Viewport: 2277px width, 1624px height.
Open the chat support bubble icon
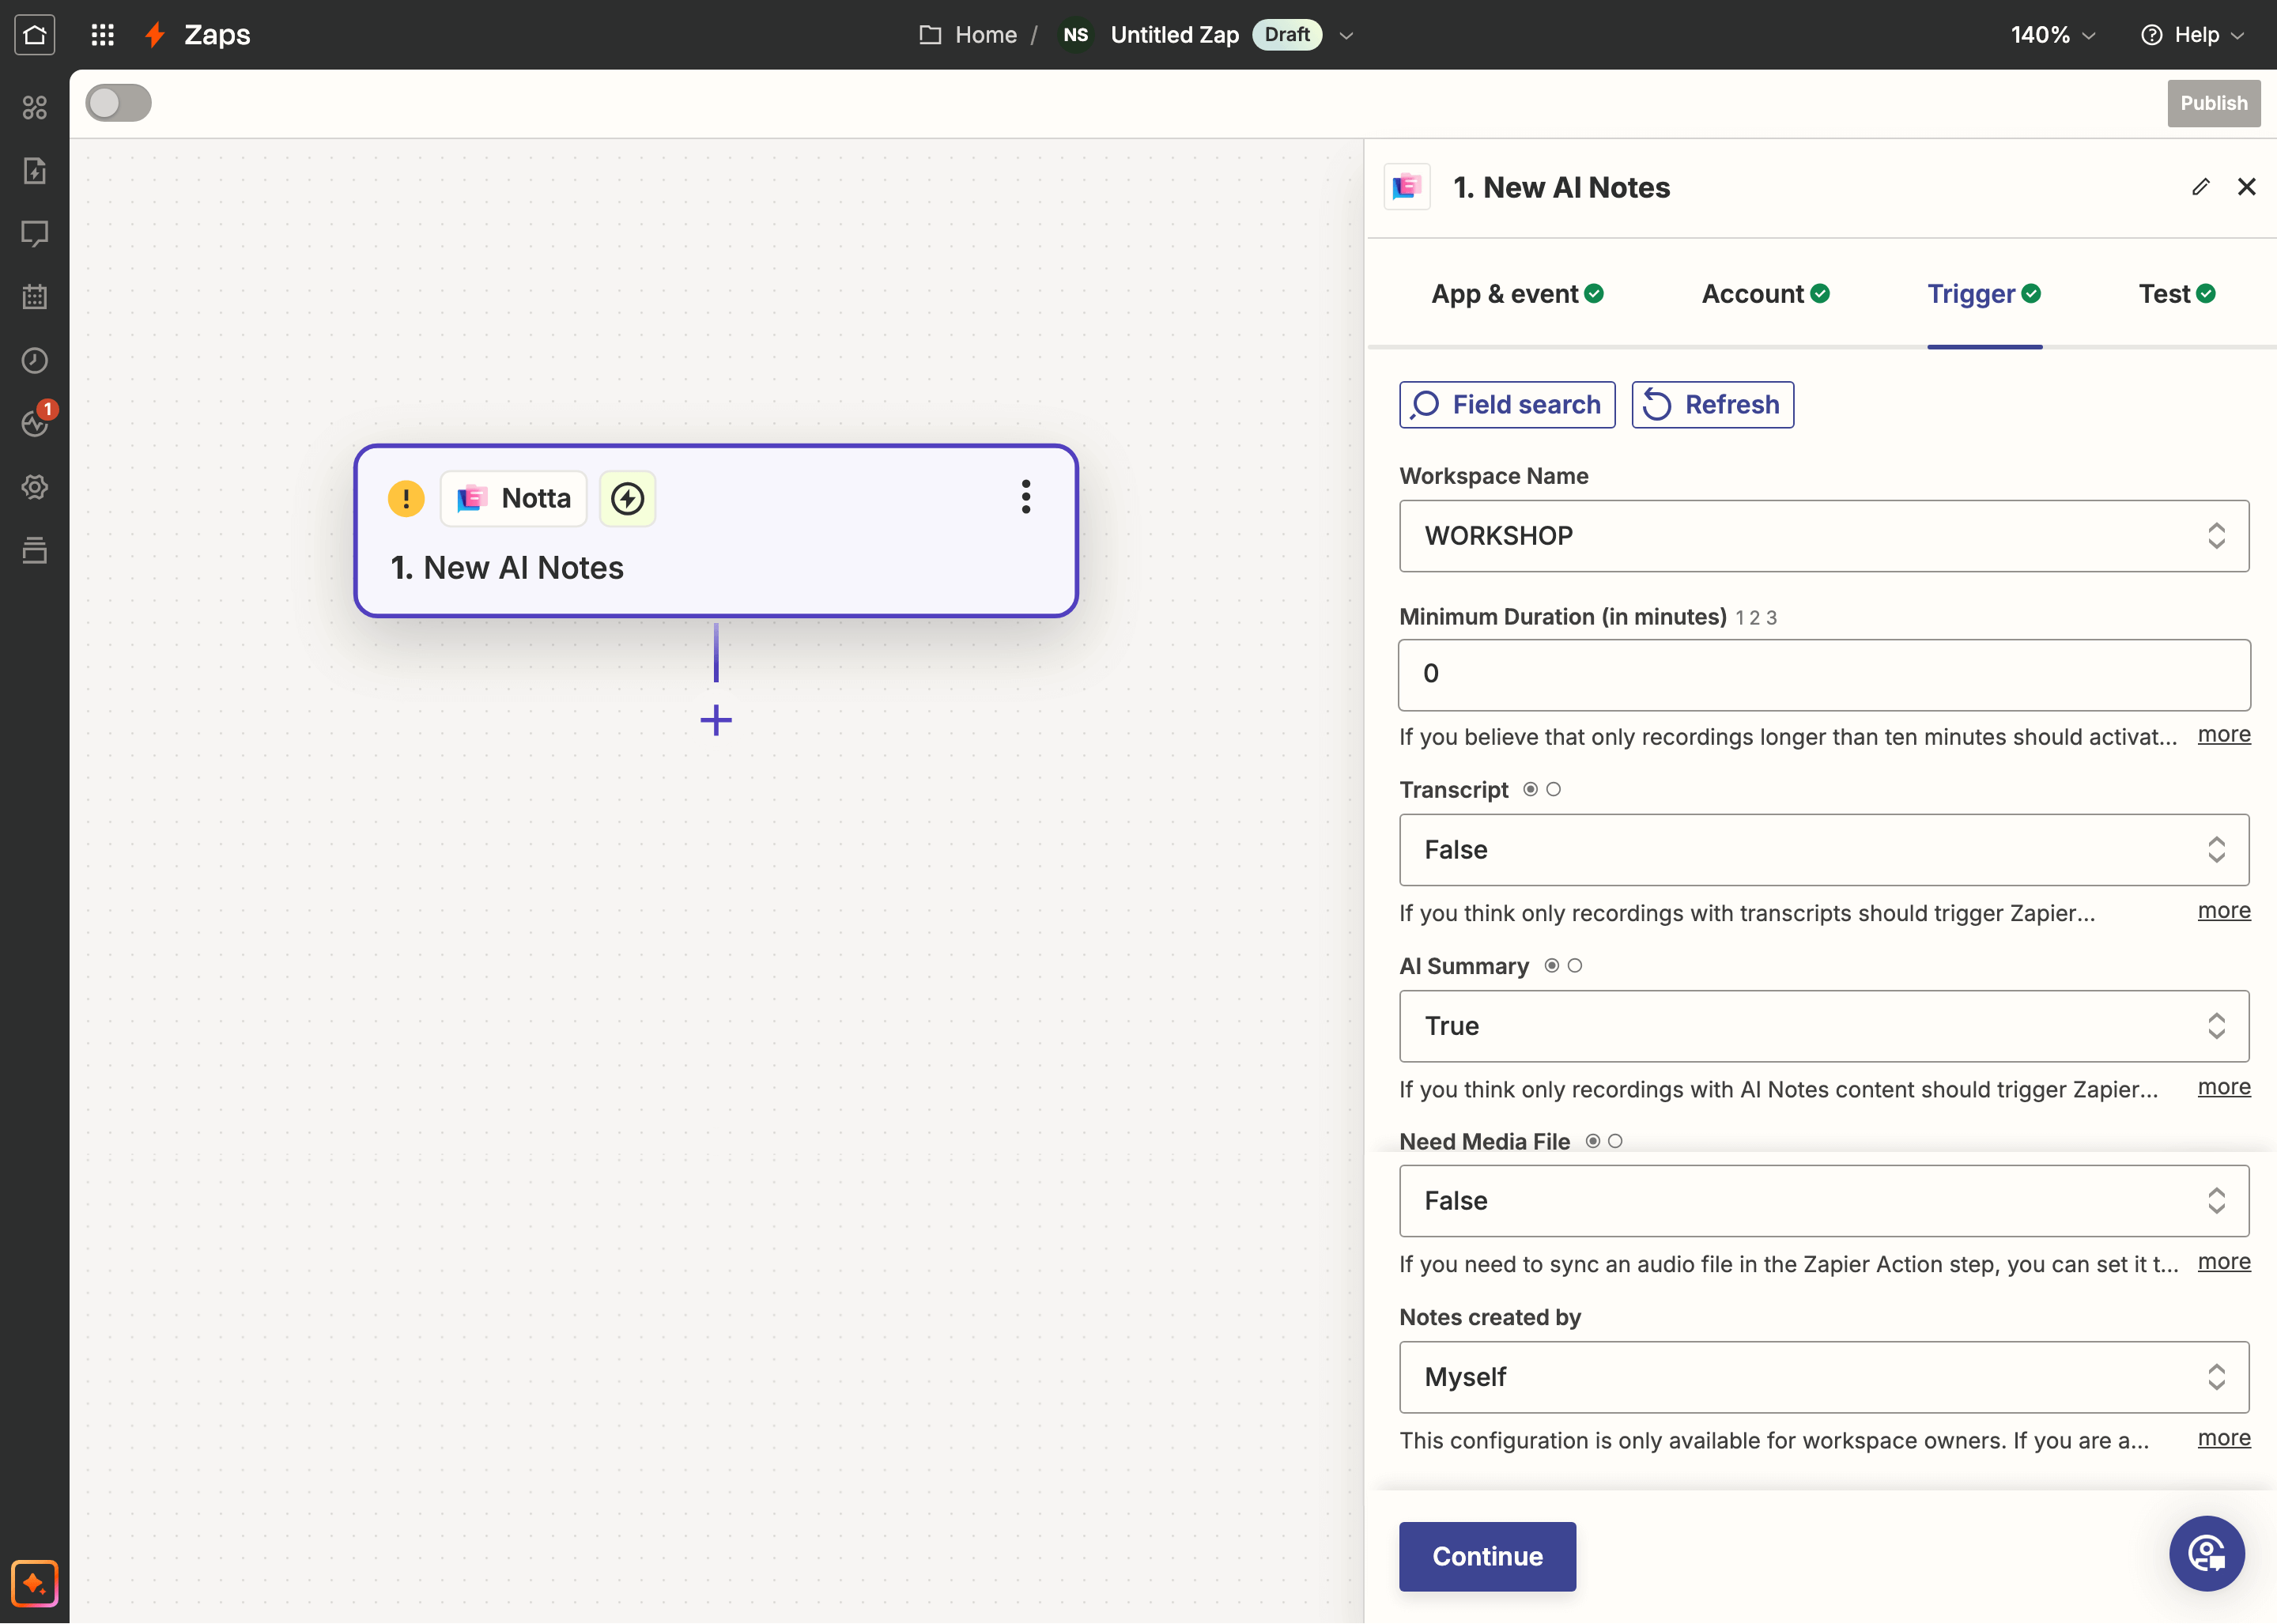[2207, 1554]
